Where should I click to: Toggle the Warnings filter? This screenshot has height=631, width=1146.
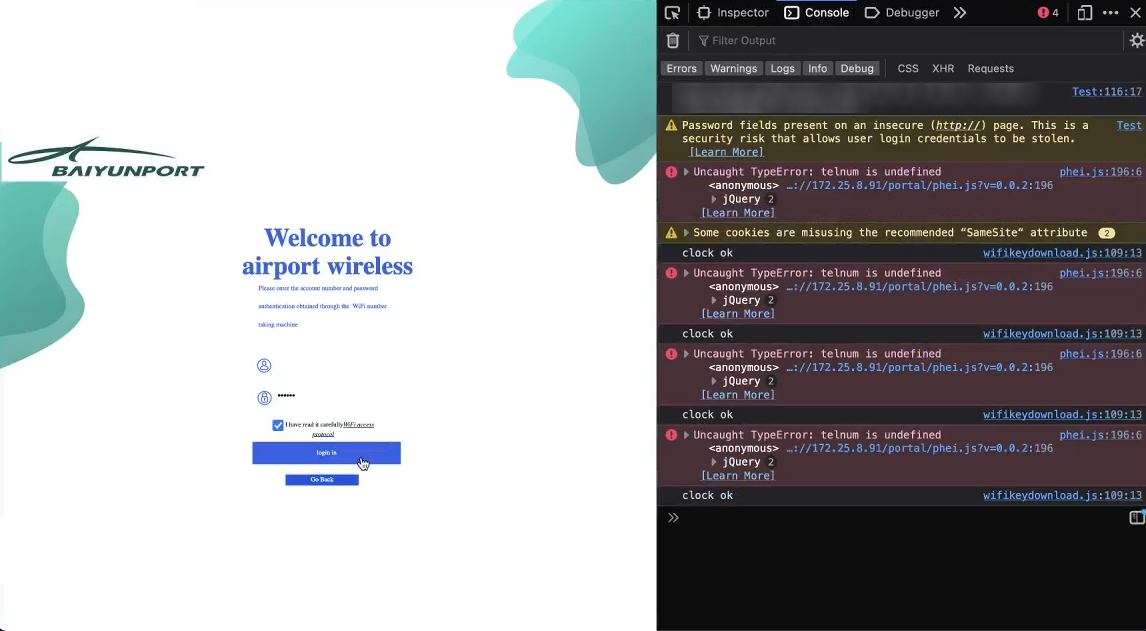[733, 69]
